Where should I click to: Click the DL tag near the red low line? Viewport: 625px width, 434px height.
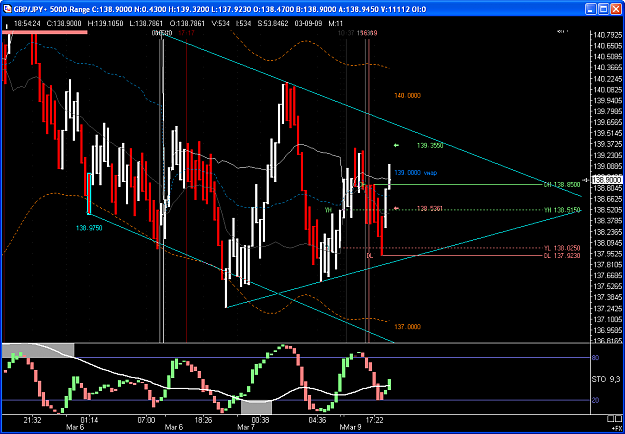[369, 255]
